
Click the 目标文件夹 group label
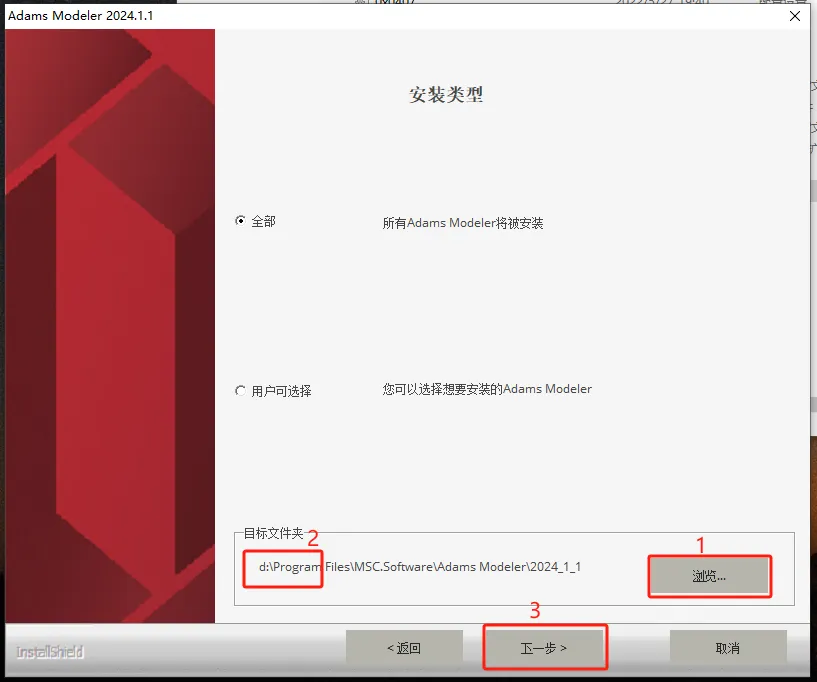pyautogui.click(x=274, y=533)
